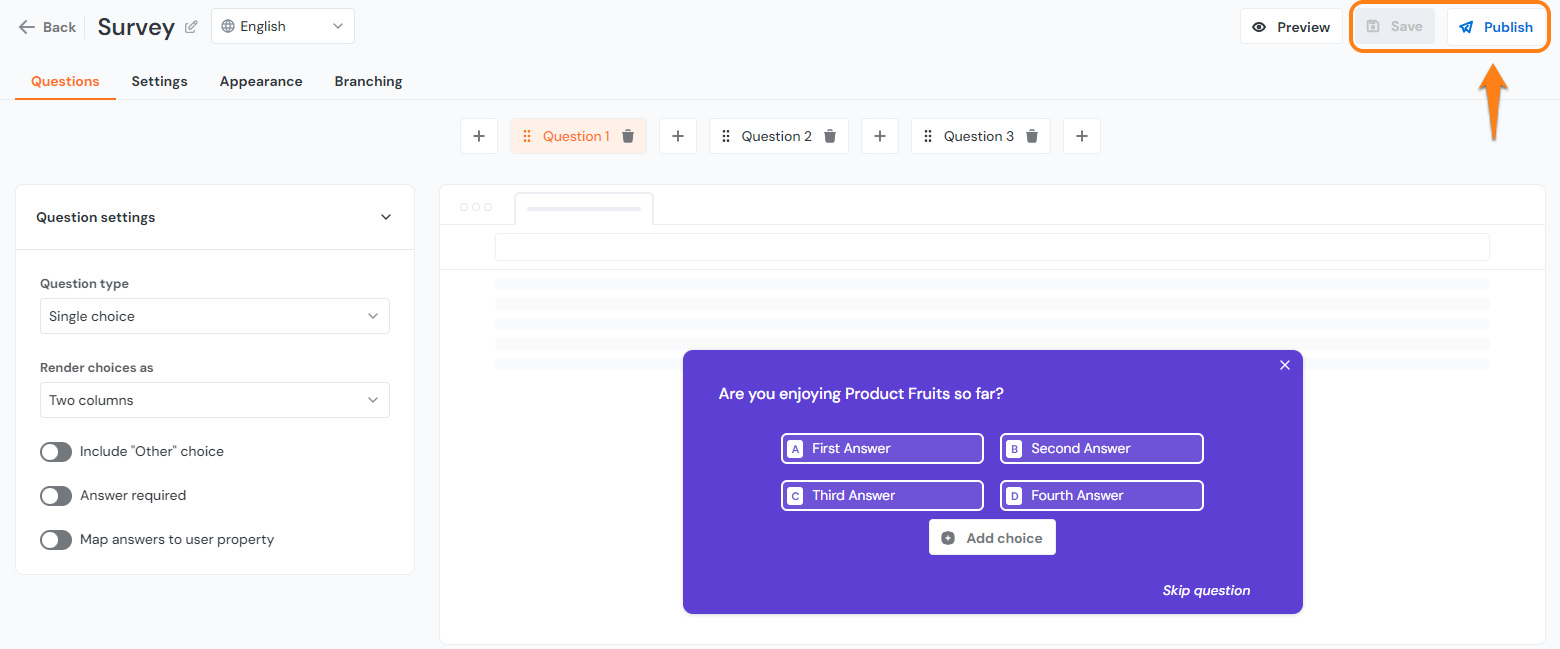Viewport: 1560px width, 649px height.
Task: Turn on the Answer required toggle
Action: [56, 495]
